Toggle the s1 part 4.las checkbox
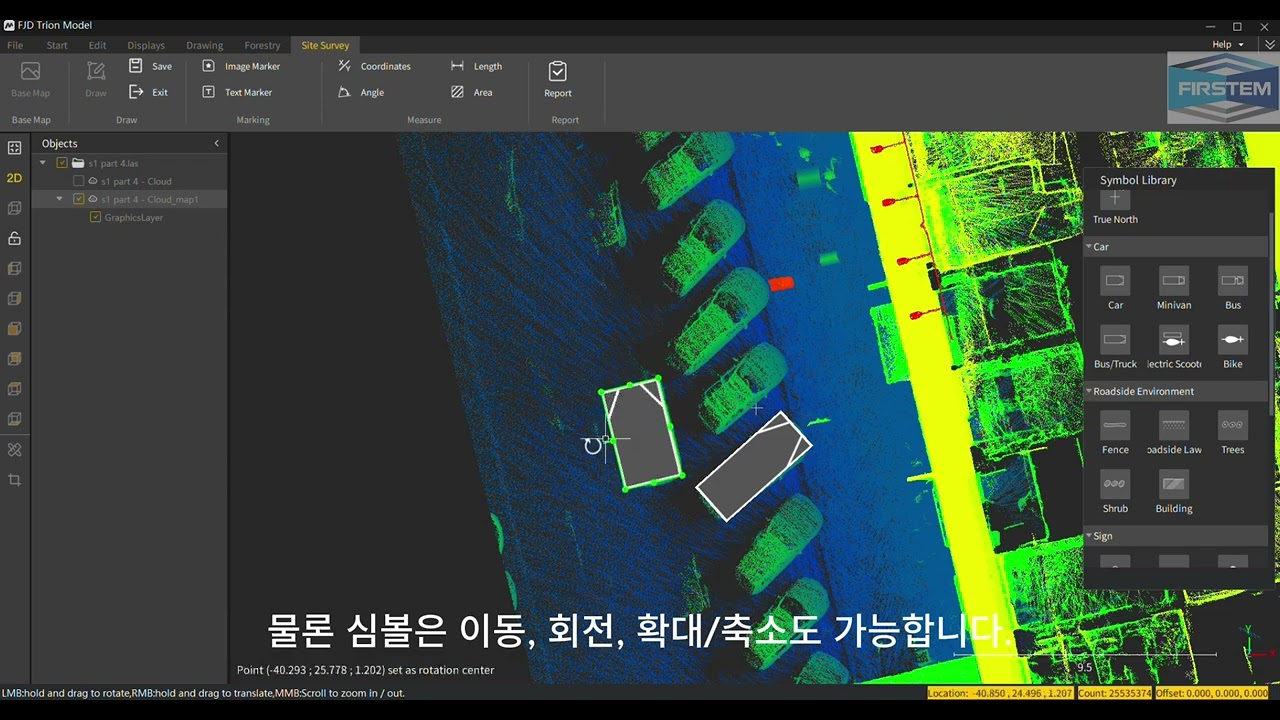Image resolution: width=1280 pixels, height=720 pixels. tap(62, 163)
